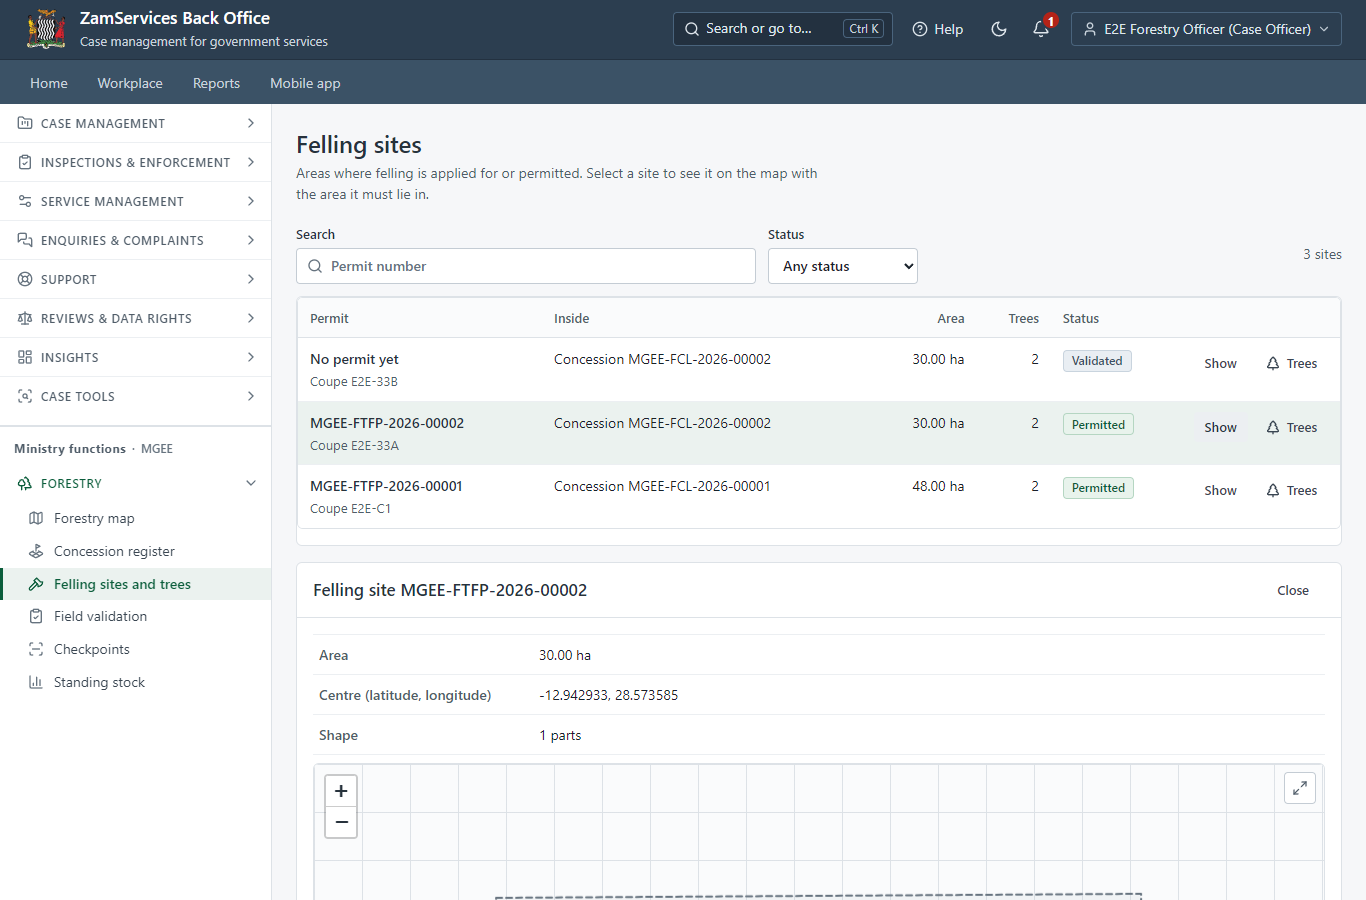The height and width of the screenshot is (900, 1366).
Task: Click 48.00 ha area value
Action: 938,486
